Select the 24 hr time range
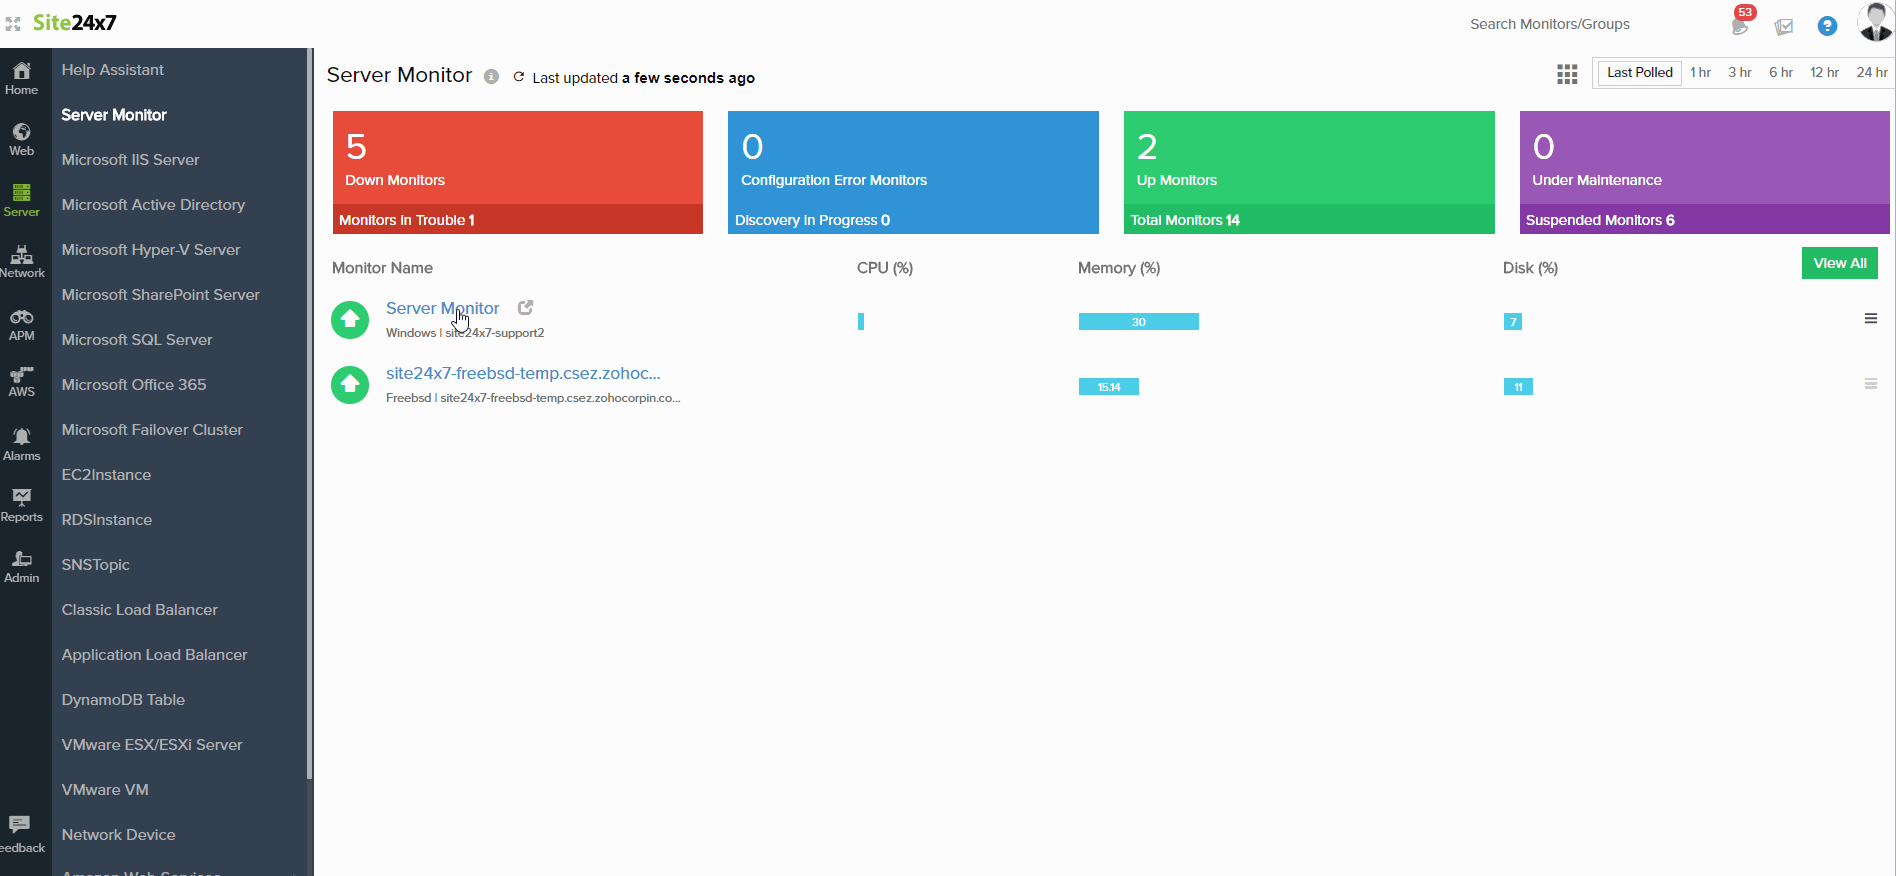This screenshot has width=1896, height=876. coord(1872,73)
